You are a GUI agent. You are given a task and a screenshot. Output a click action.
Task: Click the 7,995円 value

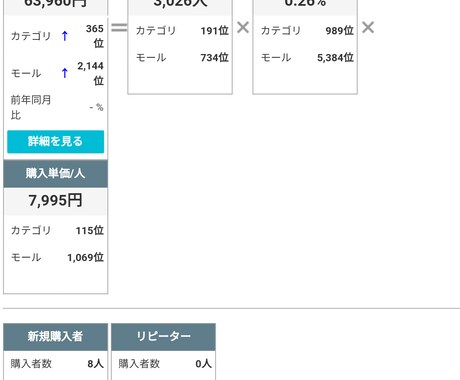click(x=55, y=201)
